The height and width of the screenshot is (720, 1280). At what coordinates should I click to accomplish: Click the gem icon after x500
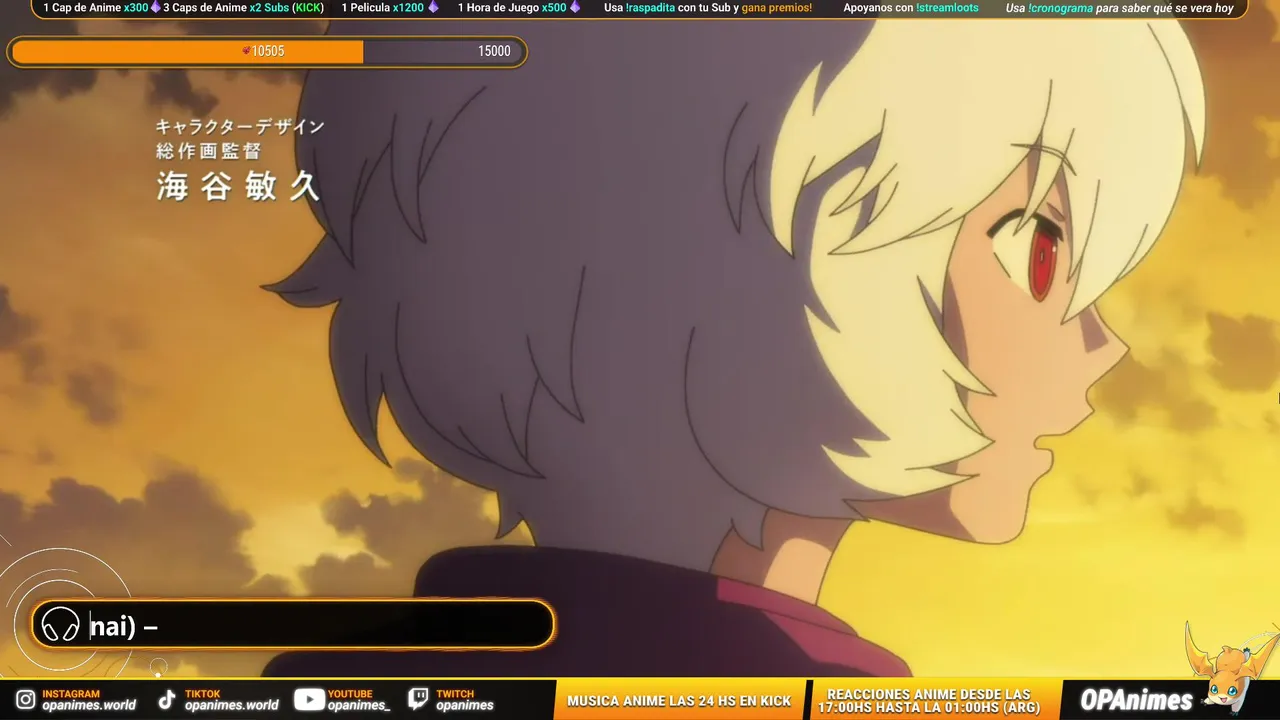click(575, 8)
